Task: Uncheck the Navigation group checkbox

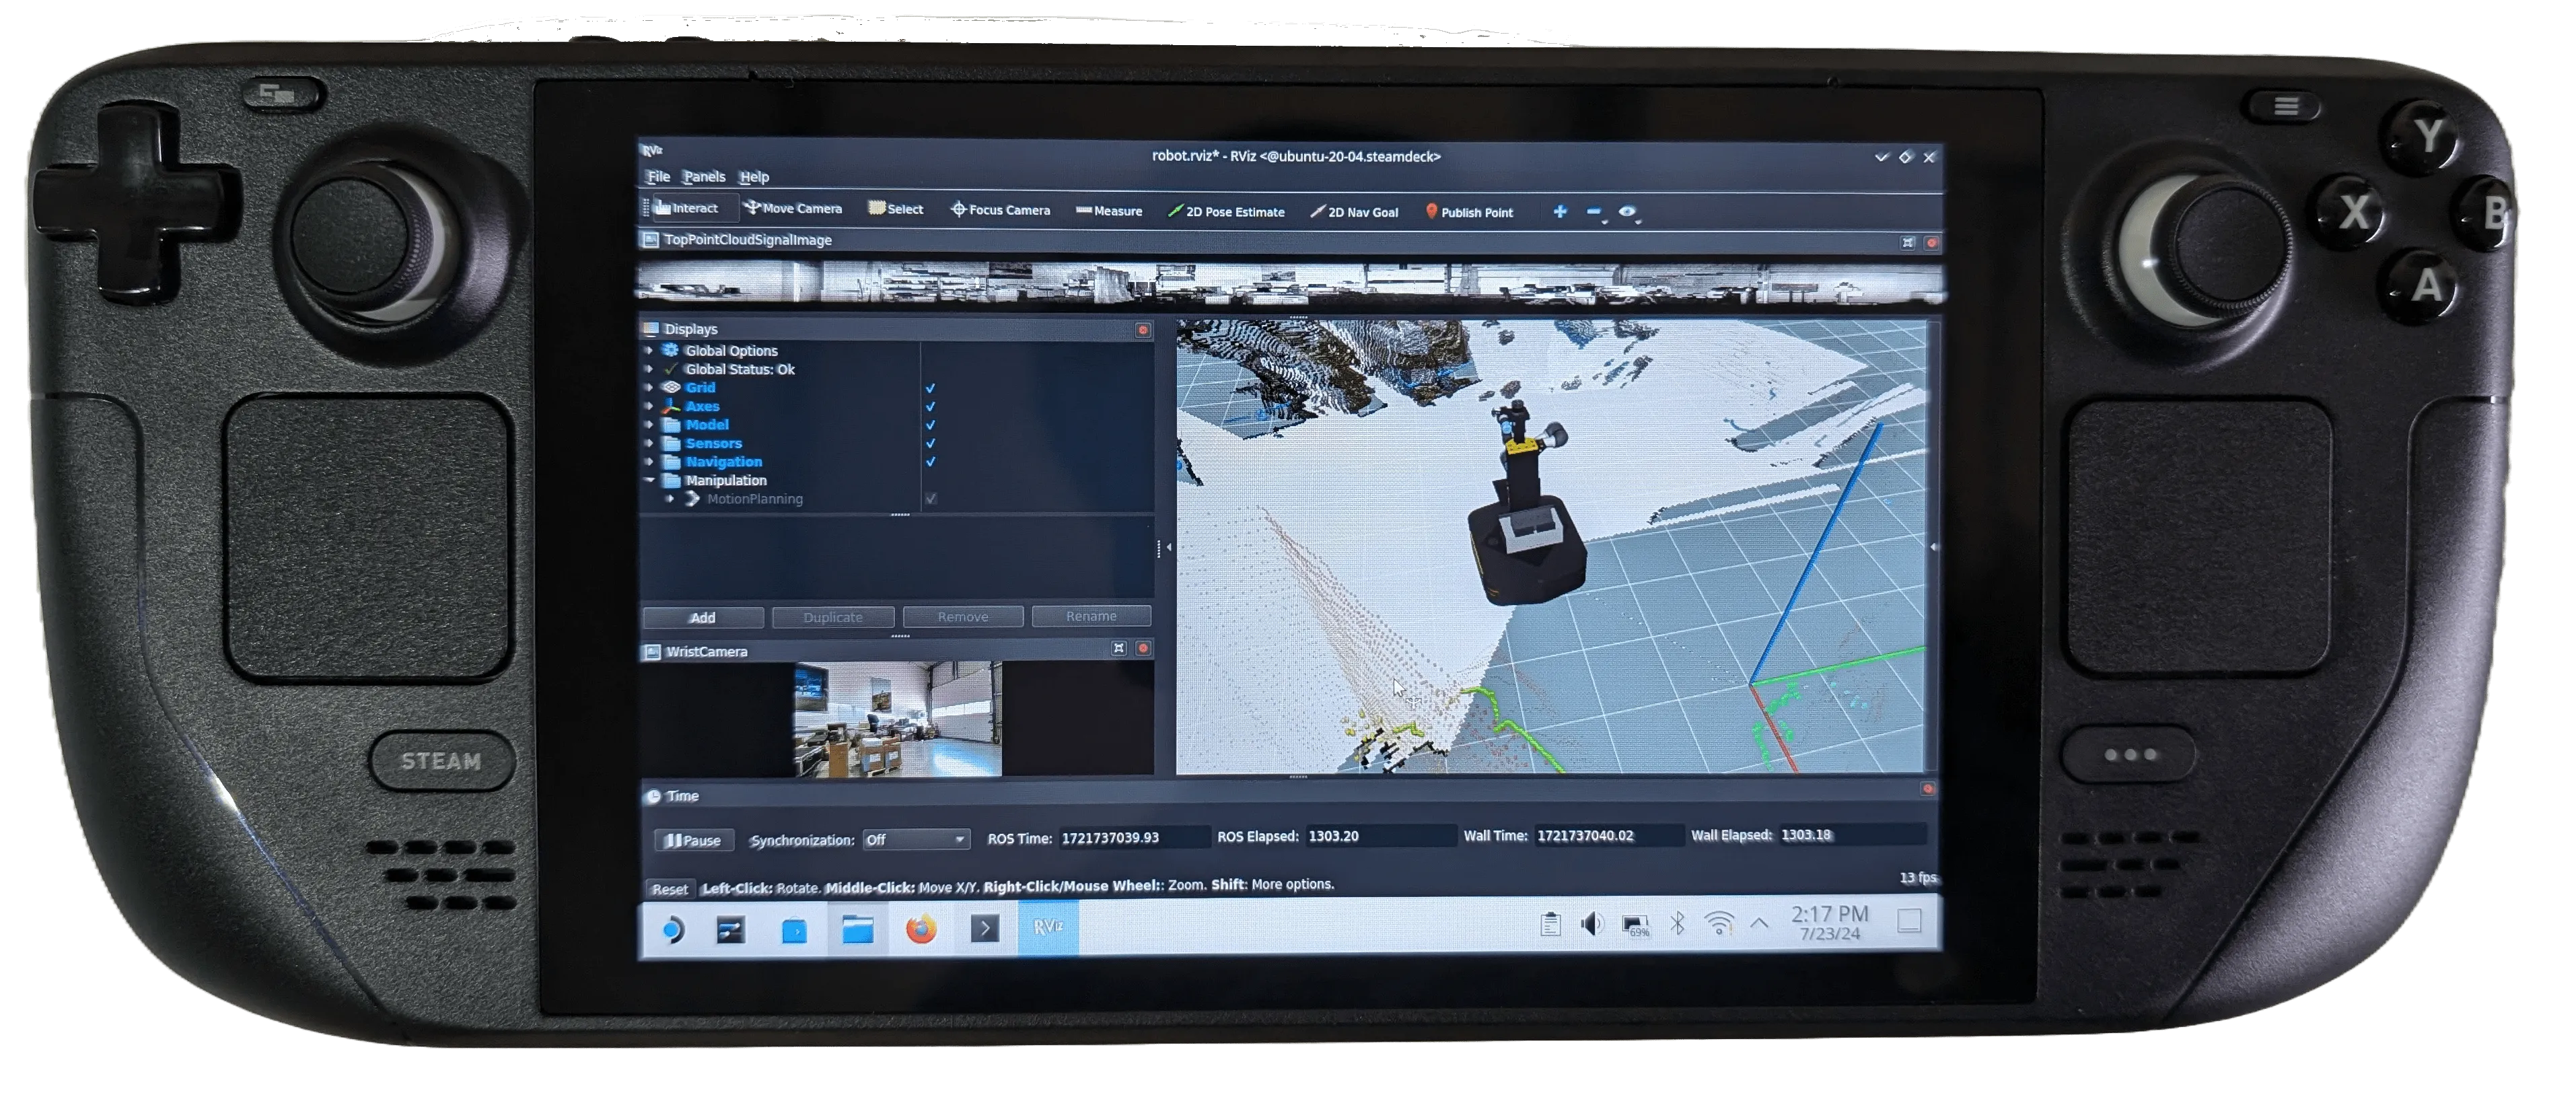Action: (930, 462)
